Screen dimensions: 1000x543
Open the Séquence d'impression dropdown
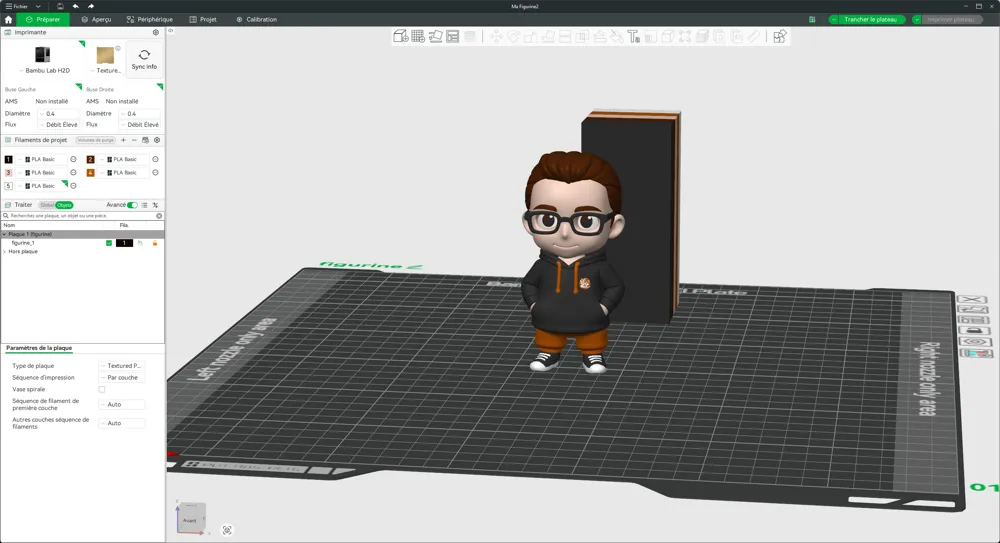tap(122, 378)
